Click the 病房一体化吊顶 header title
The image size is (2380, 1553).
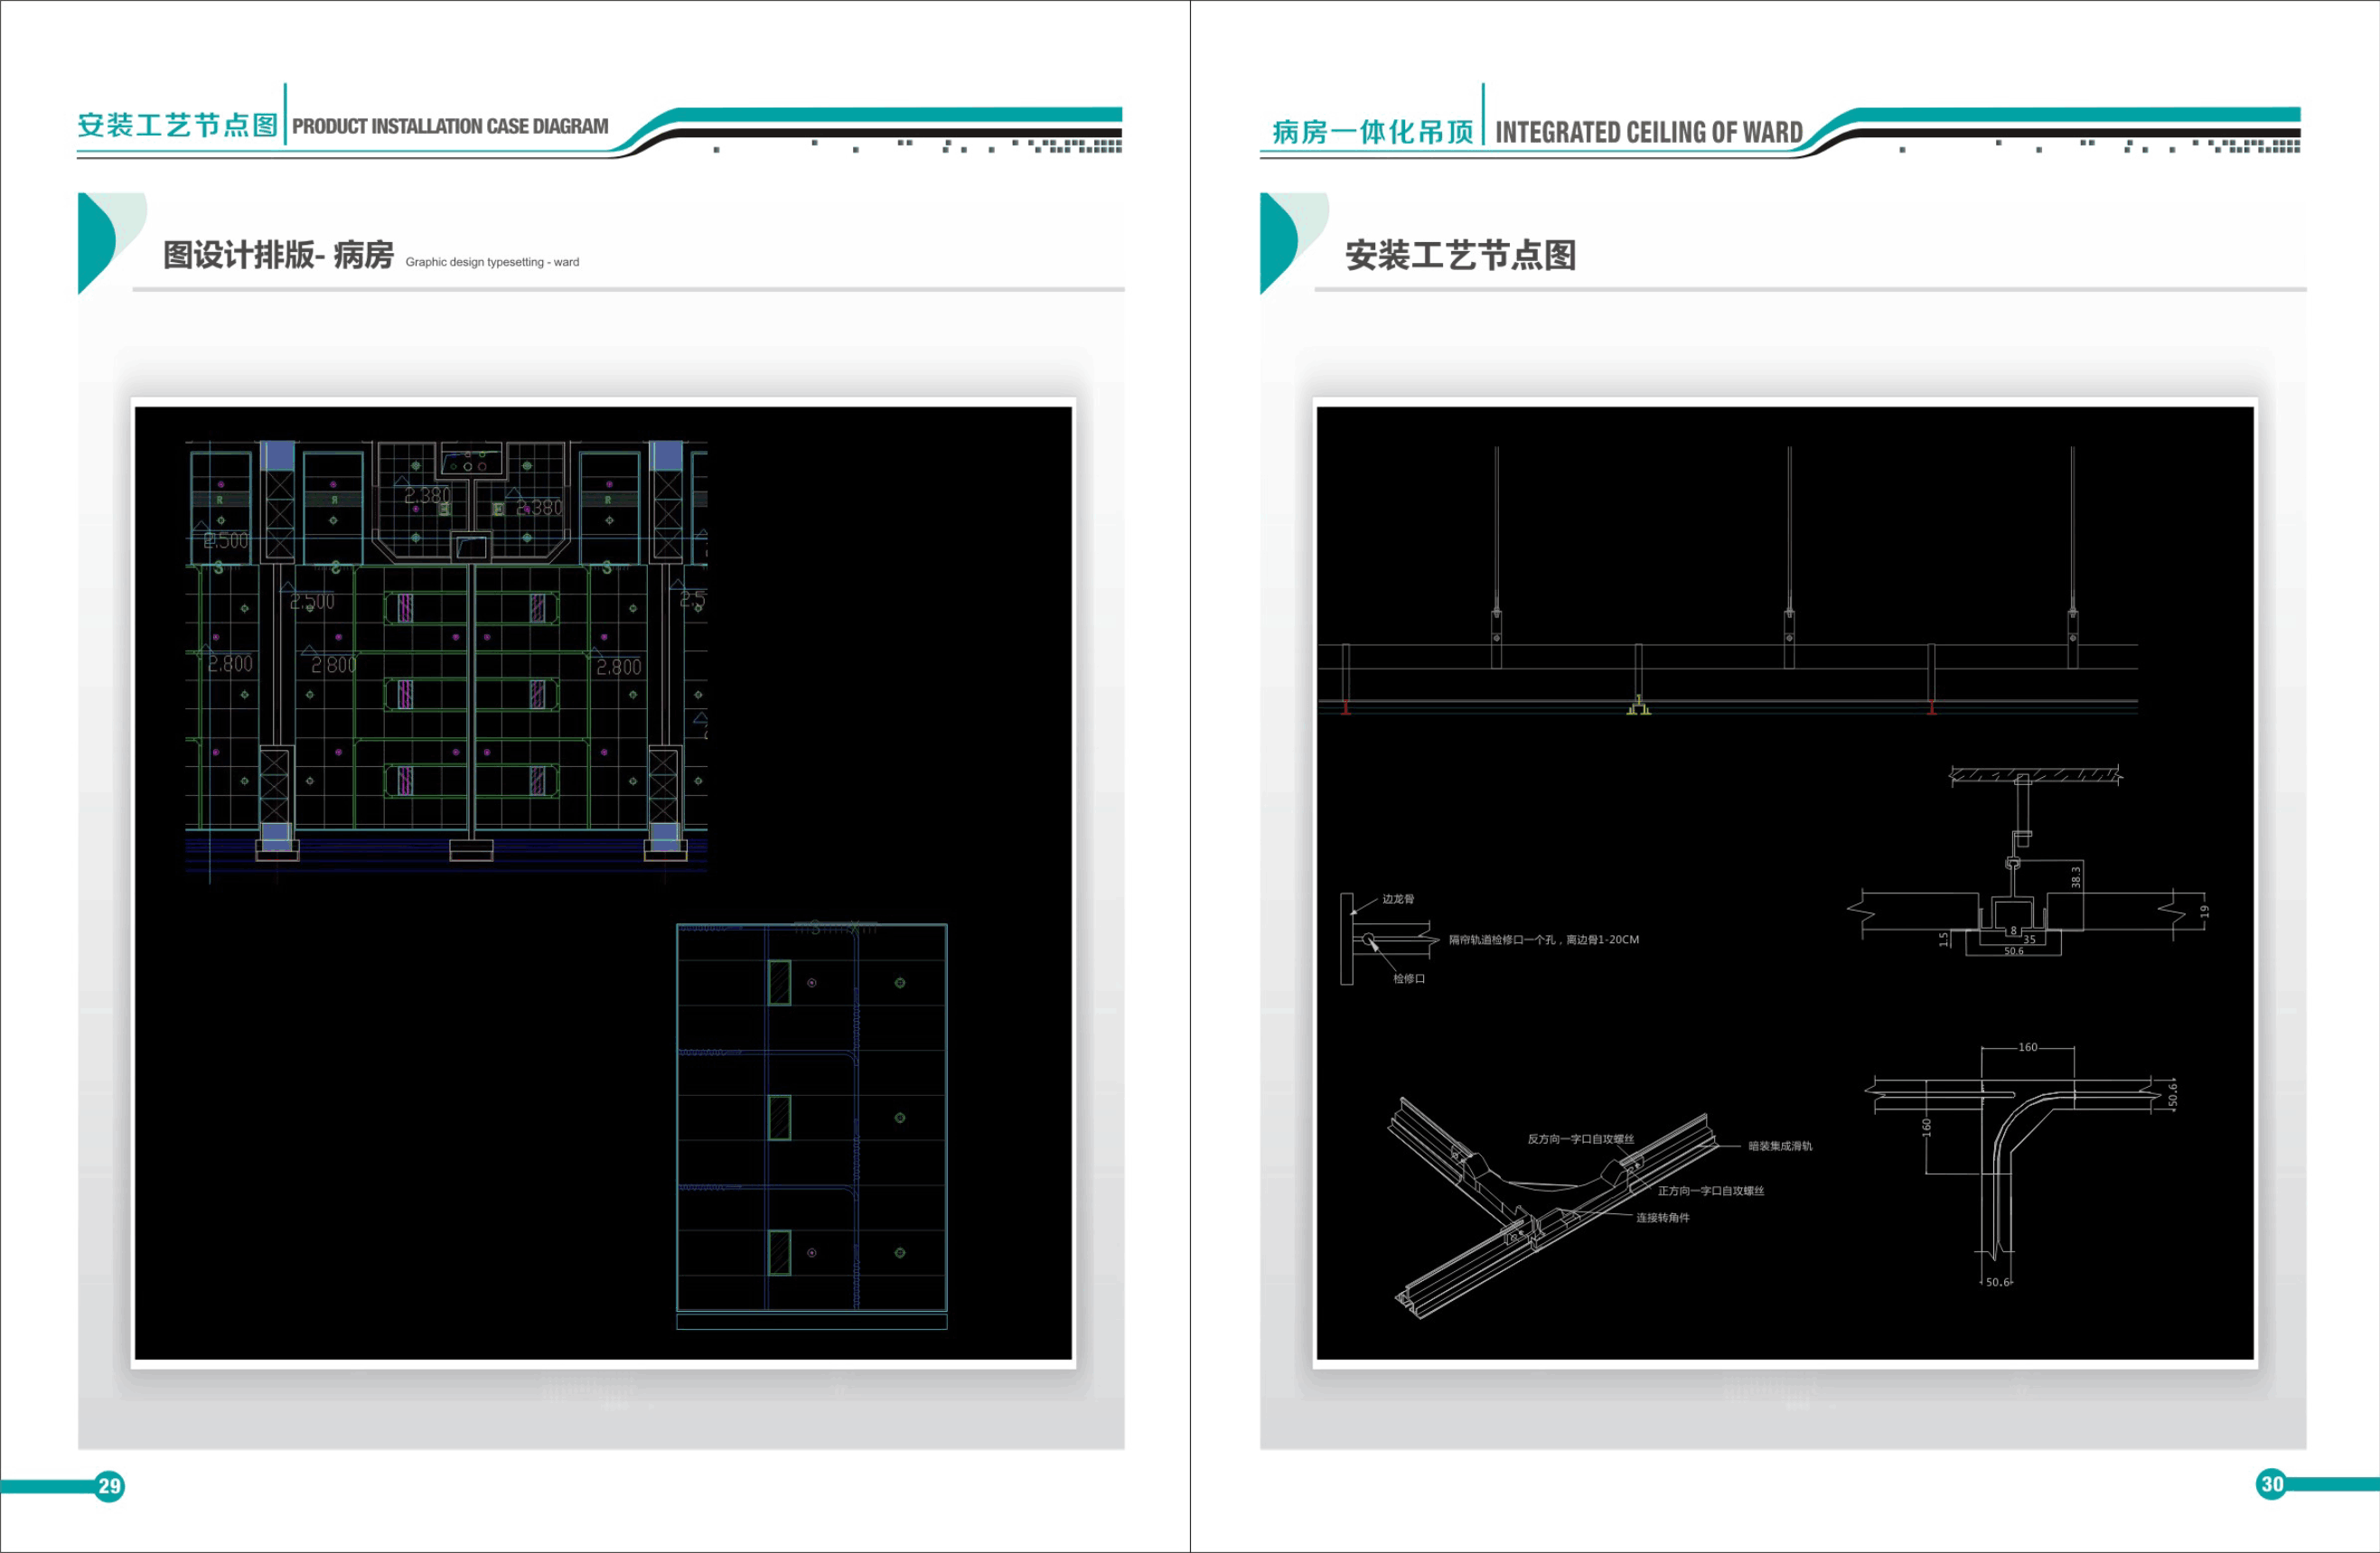(1373, 132)
